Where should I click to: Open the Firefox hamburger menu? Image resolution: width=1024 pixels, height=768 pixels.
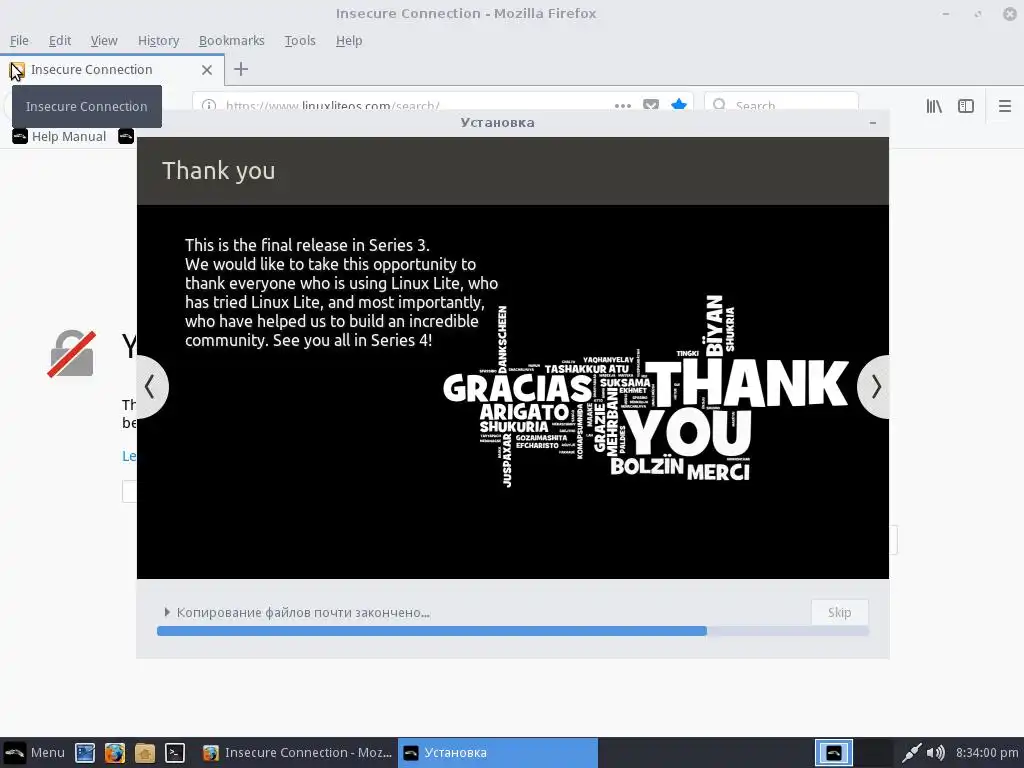(x=1005, y=106)
